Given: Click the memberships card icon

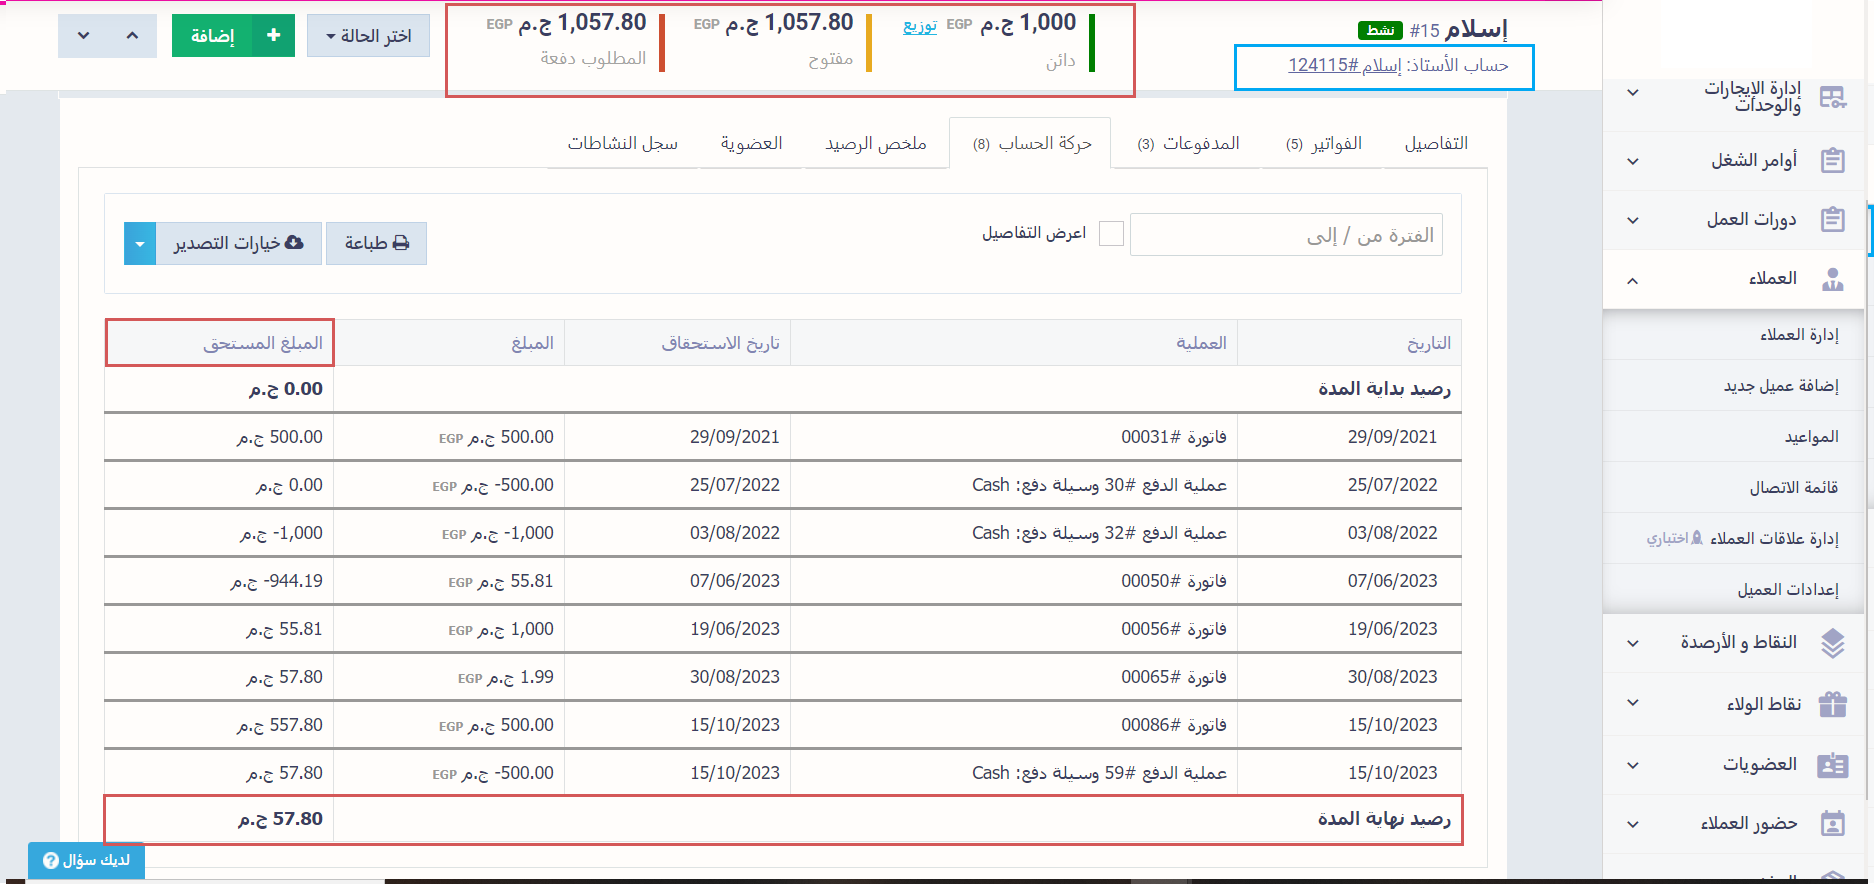Looking at the screenshot, I should coord(1832,766).
